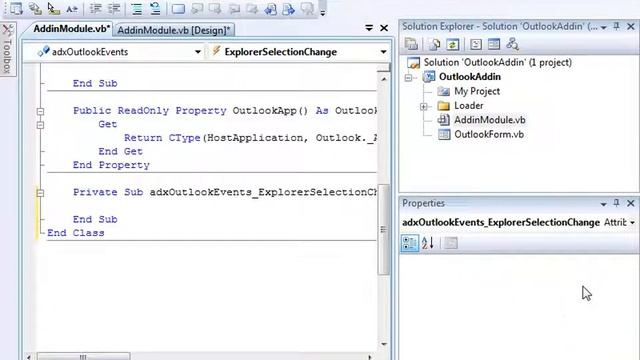640x360 pixels.
Task: Click View Class Diagram icon
Action: point(512,44)
